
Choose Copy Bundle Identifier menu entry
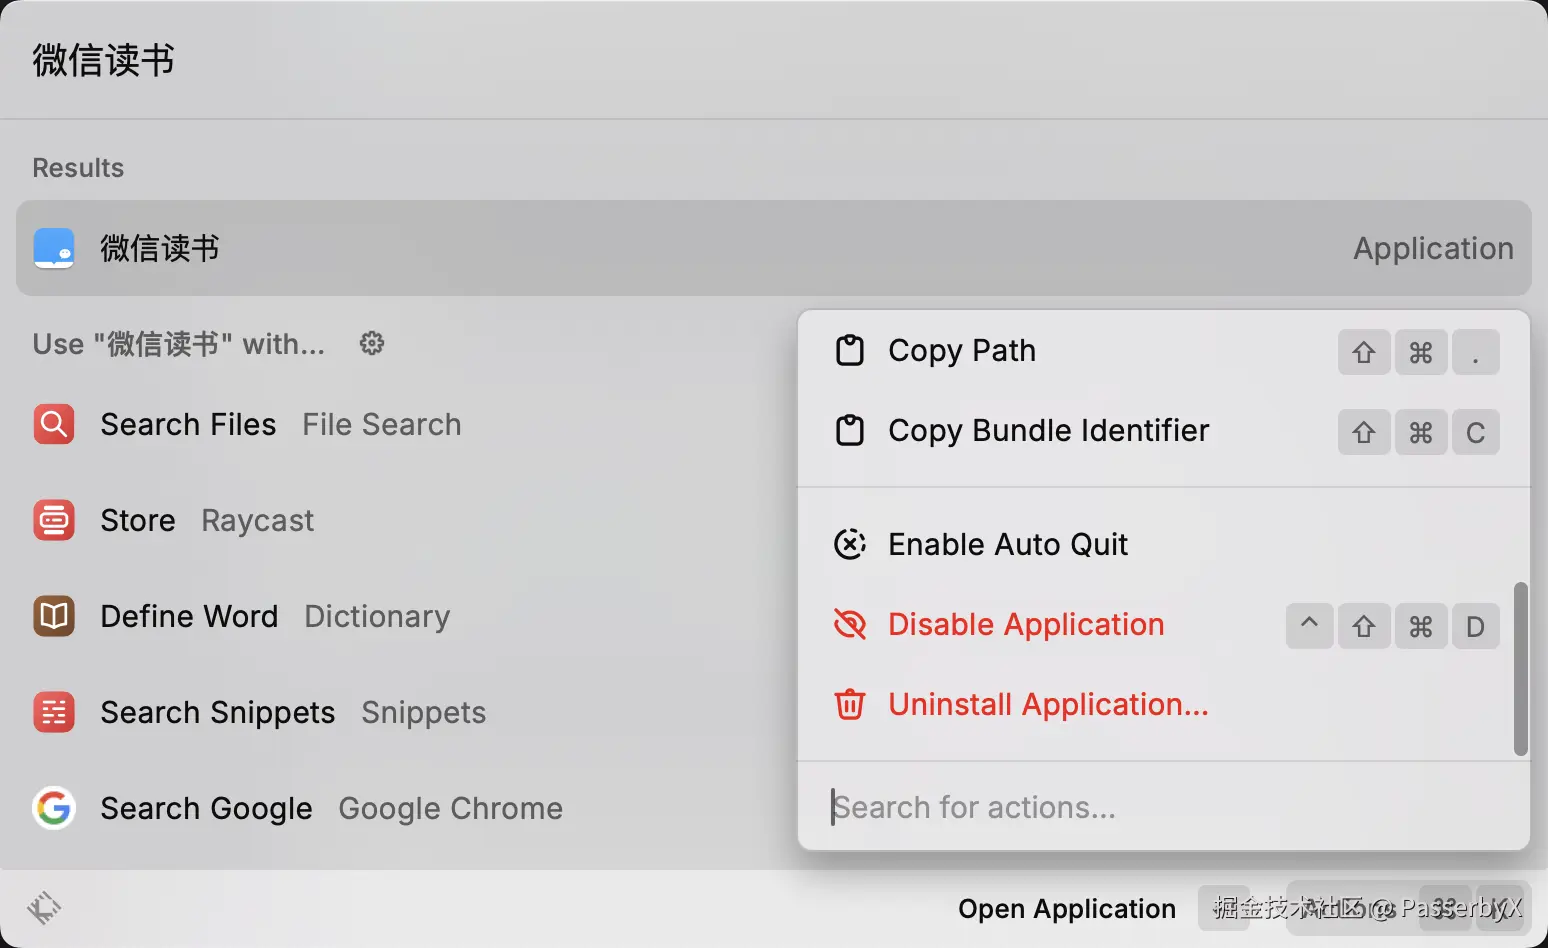click(x=1048, y=430)
